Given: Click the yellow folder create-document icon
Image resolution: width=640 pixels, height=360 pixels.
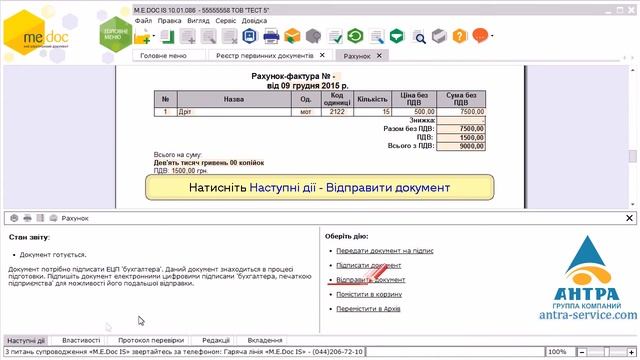Looking at the screenshot, I should click(142, 37).
